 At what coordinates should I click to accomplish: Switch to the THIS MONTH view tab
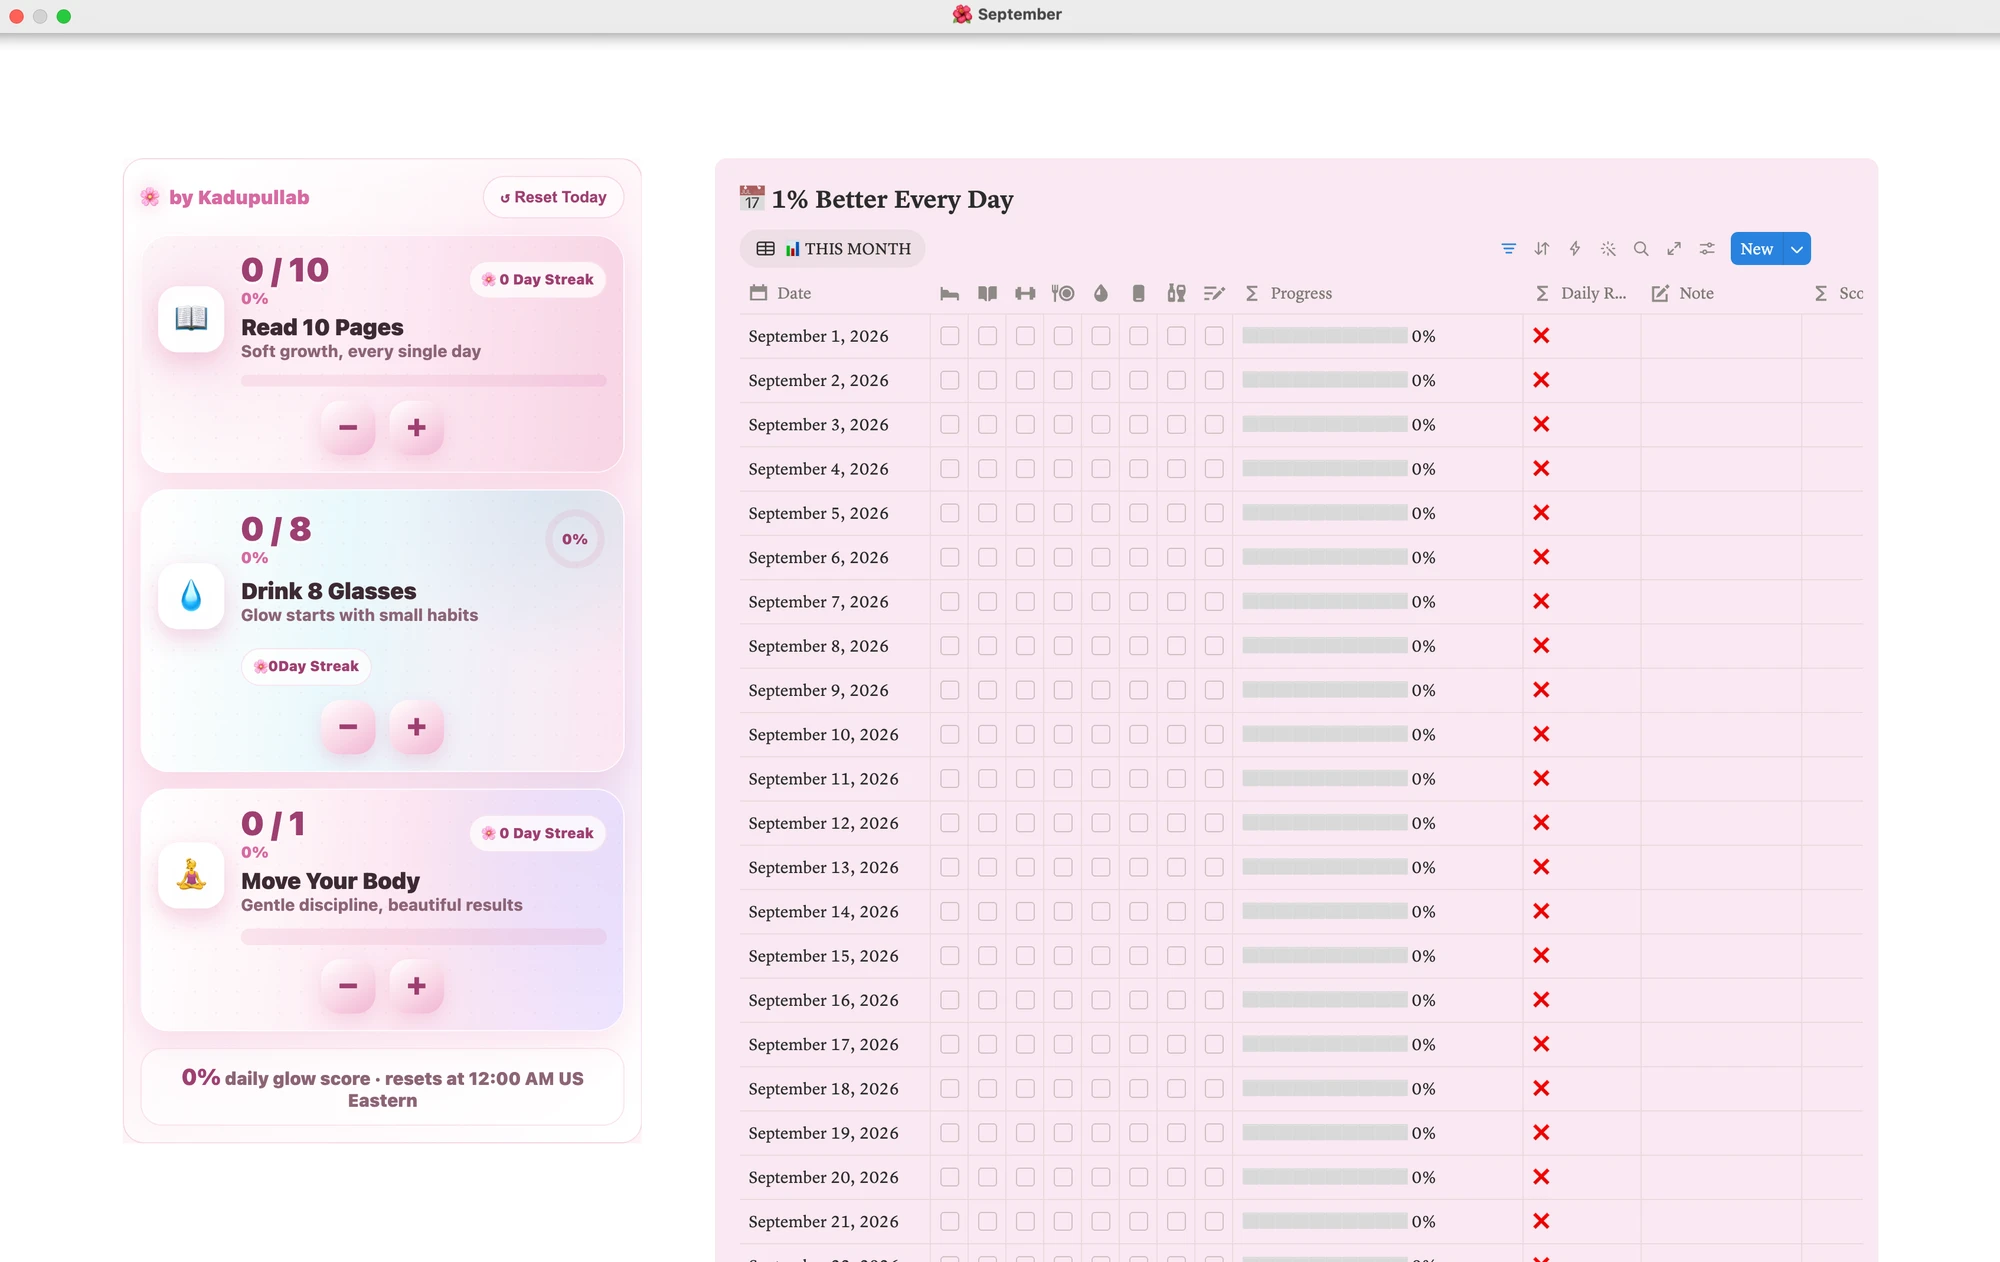tap(833, 249)
